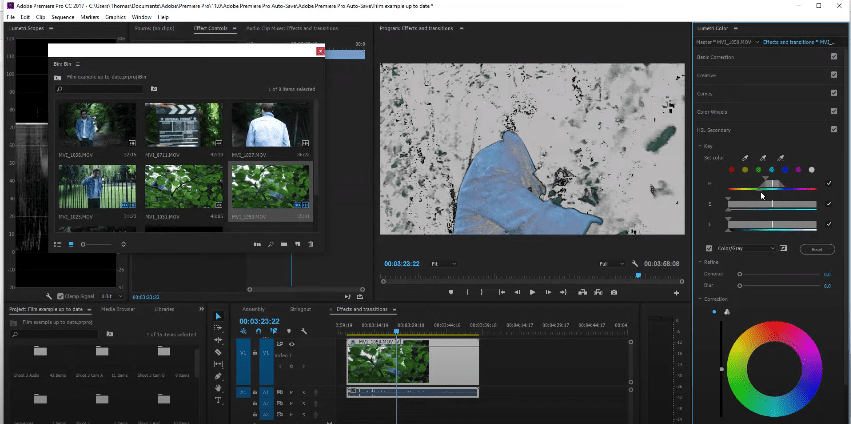Add a marker in the timeline header
The image size is (851, 424).
pyautogui.click(x=289, y=331)
